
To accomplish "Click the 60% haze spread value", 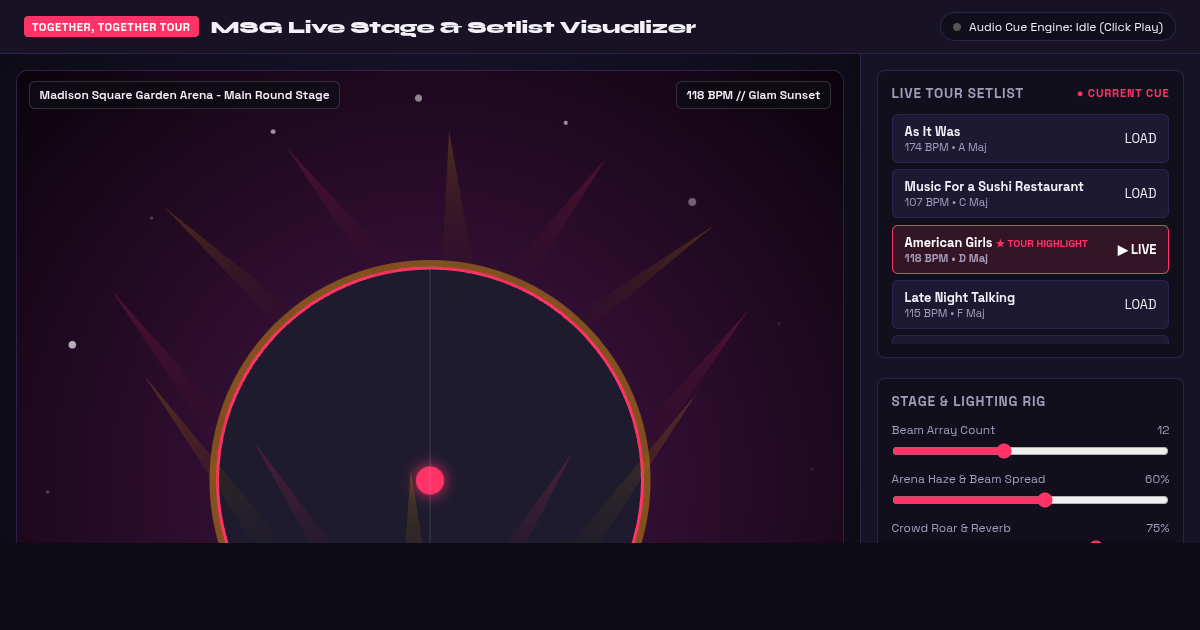I will tap(1157, 479).
